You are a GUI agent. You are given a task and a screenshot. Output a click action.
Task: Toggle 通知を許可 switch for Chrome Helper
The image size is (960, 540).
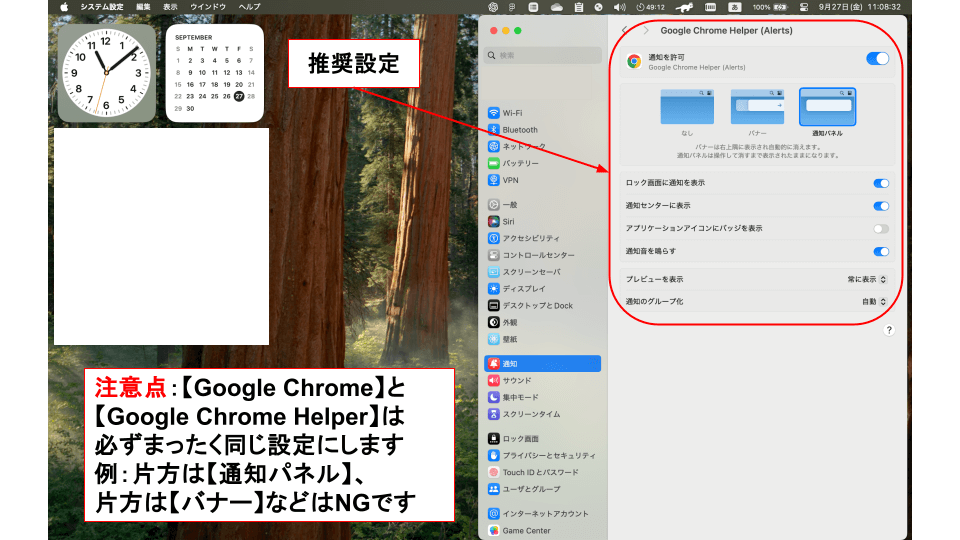click(877, 59)
